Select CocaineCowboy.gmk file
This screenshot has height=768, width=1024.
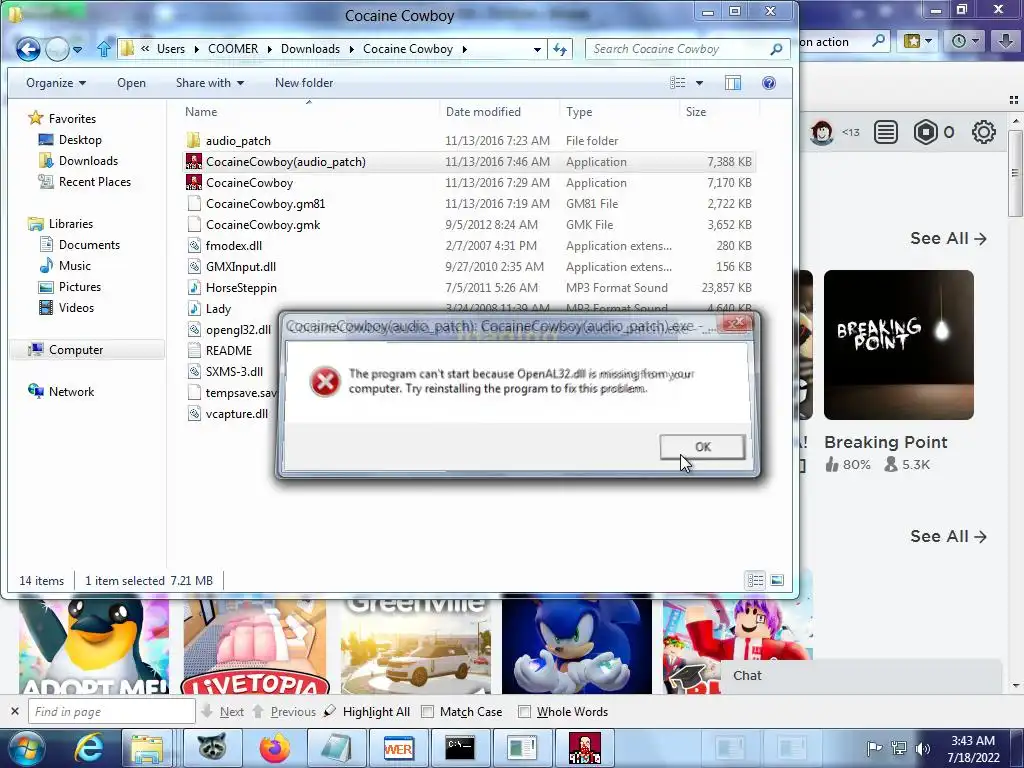click(x=470, y=225)
